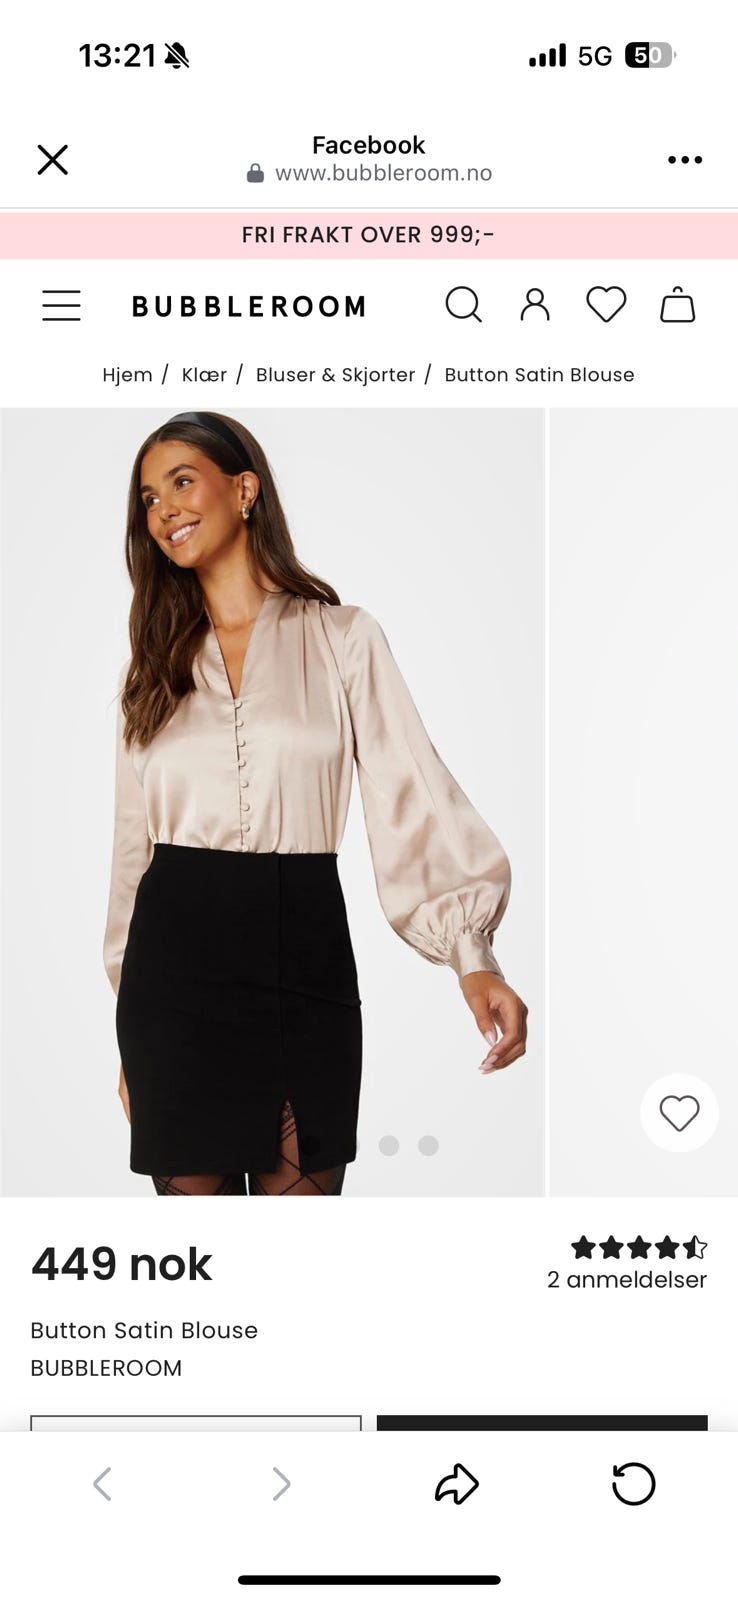738x1600 pixels.
Task: Close the in-app browser with X
Action: (52, 160)
